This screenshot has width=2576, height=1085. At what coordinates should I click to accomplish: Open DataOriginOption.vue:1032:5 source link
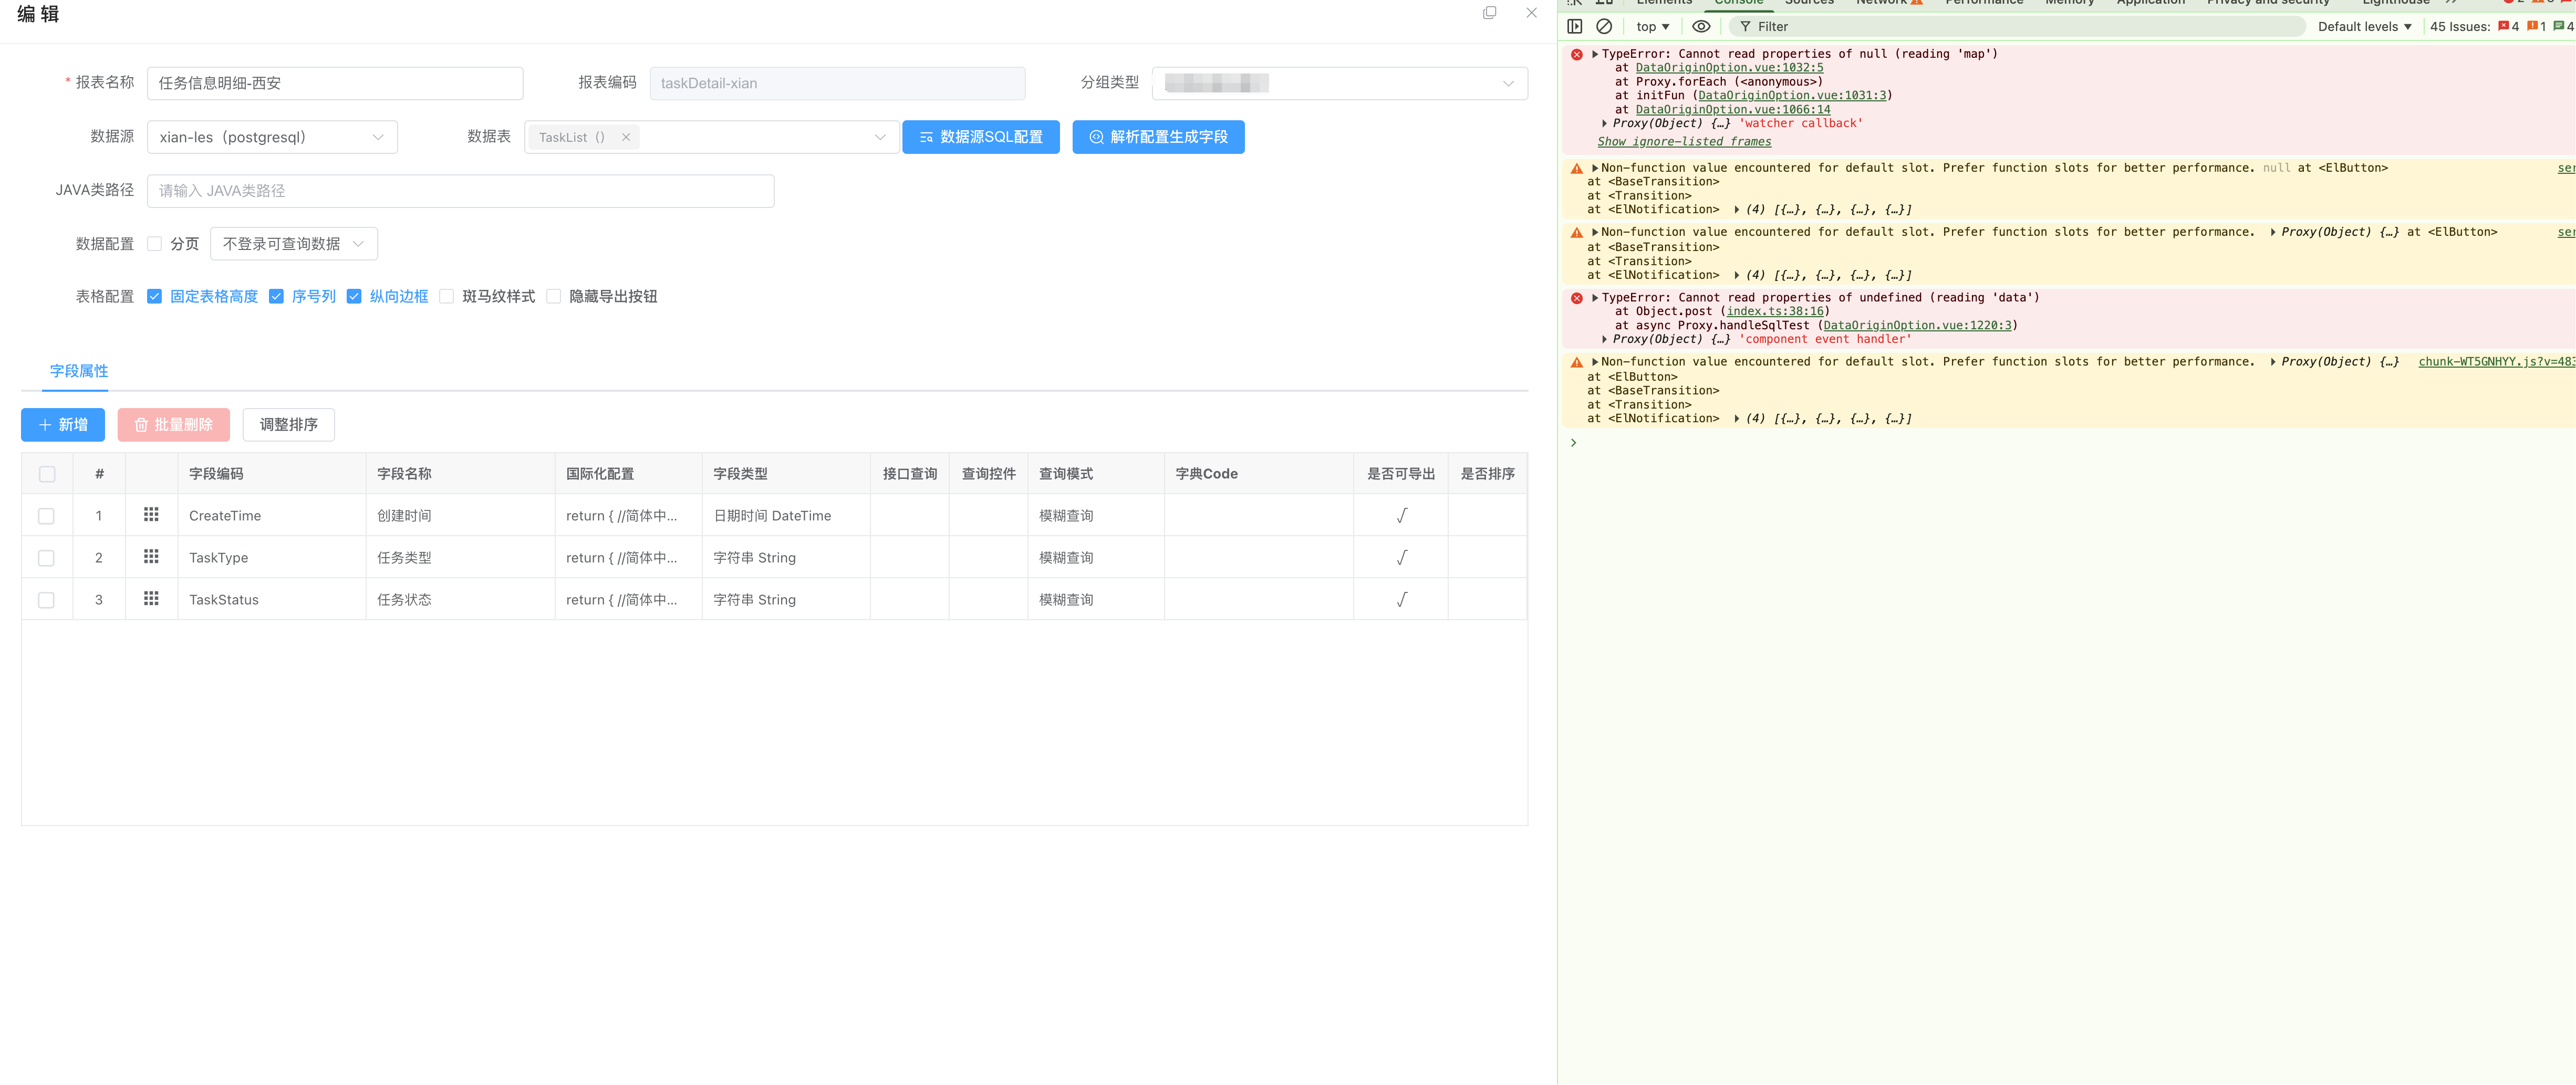(x=1729, y=68)
